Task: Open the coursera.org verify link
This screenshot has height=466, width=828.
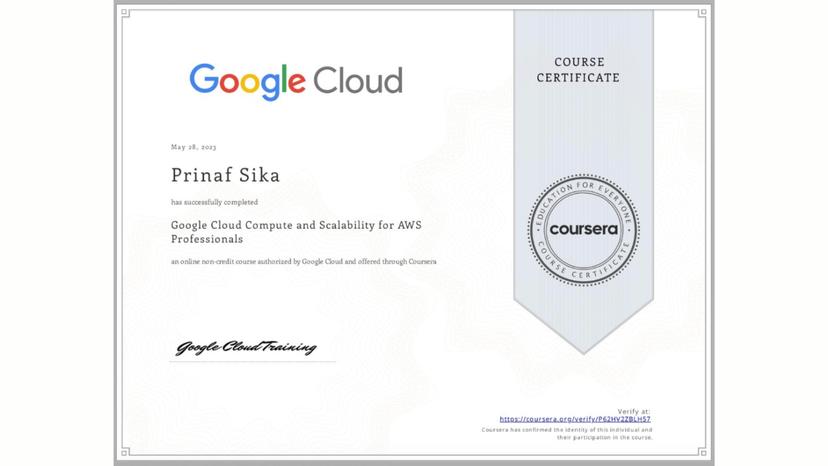Action: 575,419
